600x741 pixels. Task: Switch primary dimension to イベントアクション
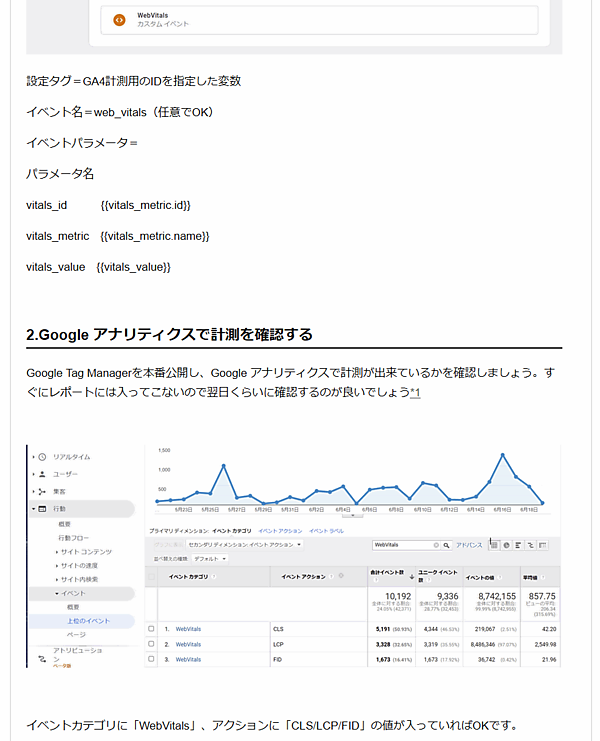280,531
